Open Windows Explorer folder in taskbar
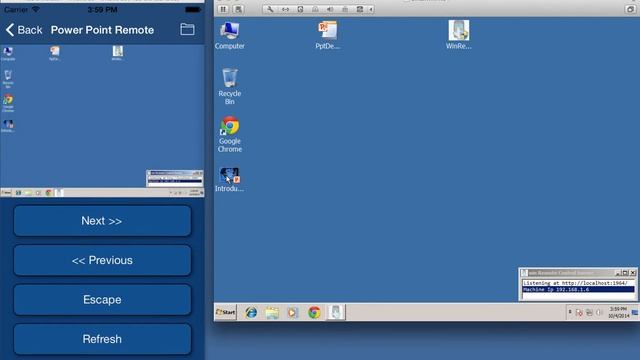This screenshot has height=360, width=640. point(272,313)
